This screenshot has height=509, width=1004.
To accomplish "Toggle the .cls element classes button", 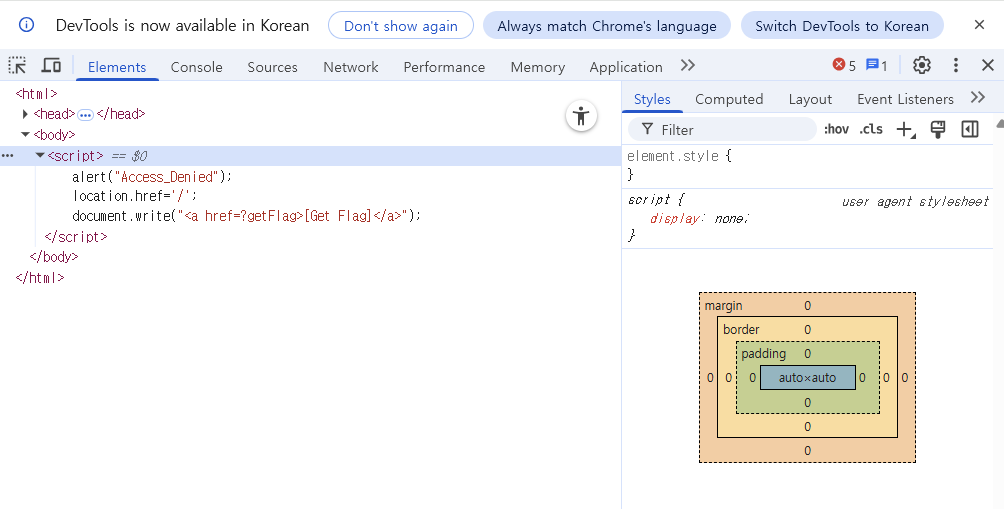I will click(x=871, y=129).
